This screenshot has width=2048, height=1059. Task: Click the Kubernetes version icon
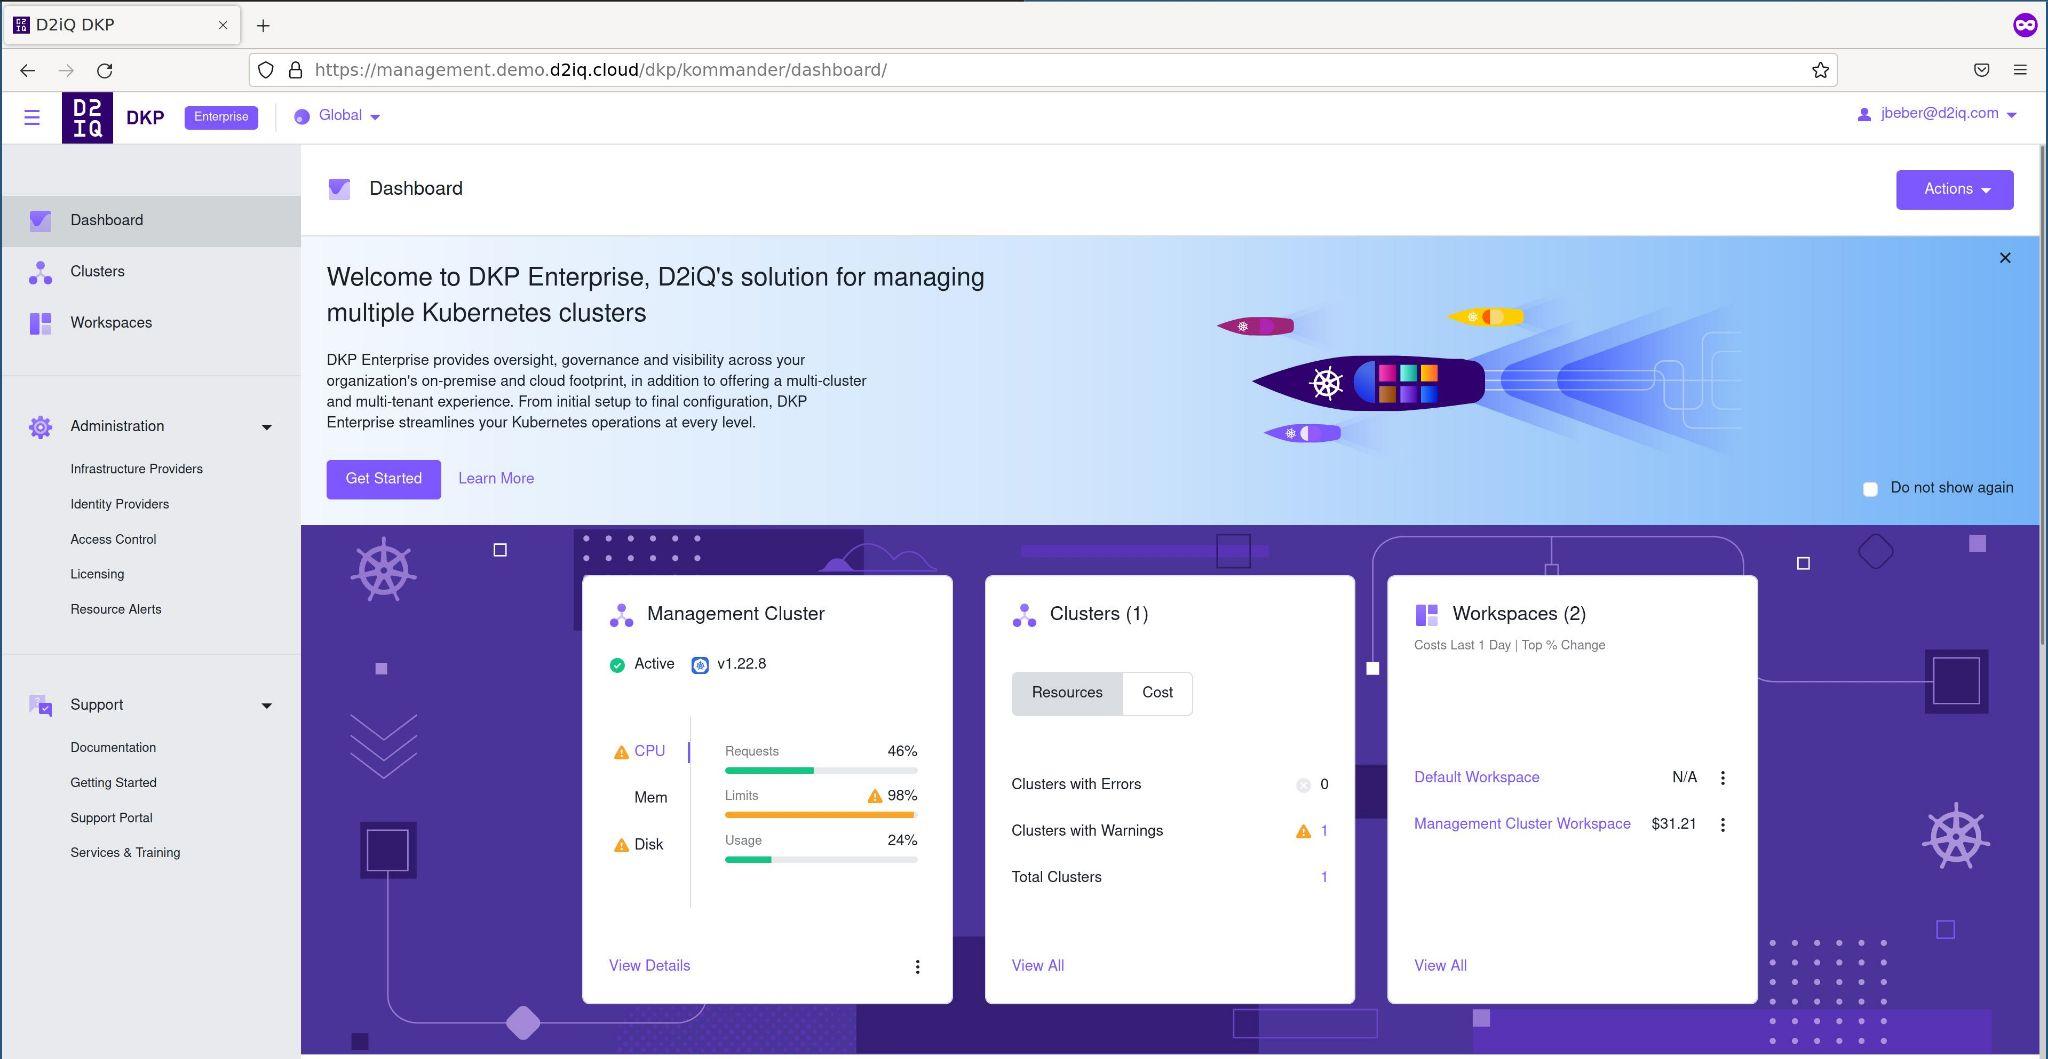point(700,665)
